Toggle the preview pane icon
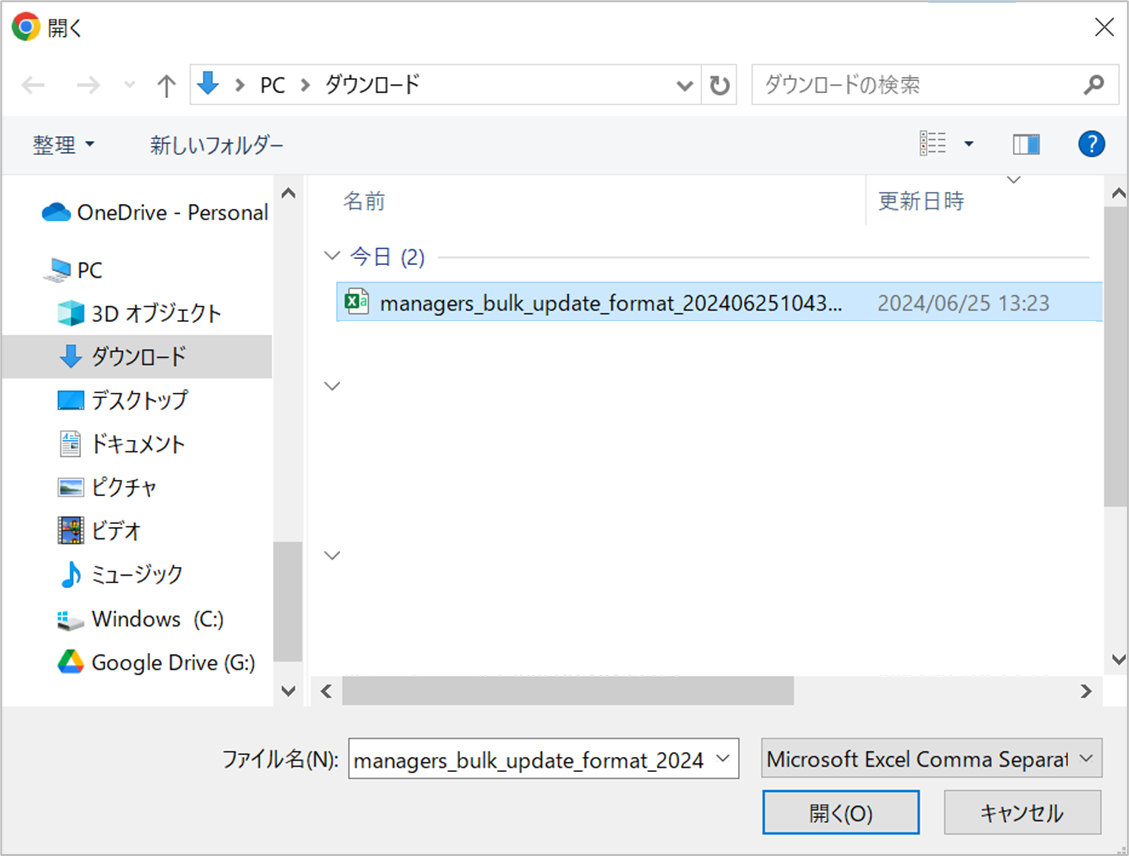This screenshot has height=856, width=1129. (1026, 145)
